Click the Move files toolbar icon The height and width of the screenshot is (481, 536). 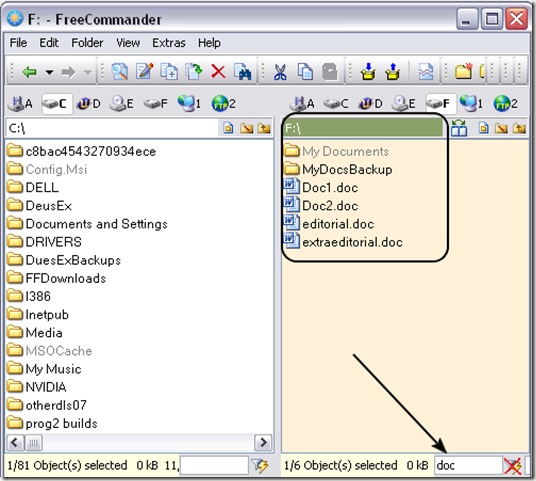click(x=193, y=71)
